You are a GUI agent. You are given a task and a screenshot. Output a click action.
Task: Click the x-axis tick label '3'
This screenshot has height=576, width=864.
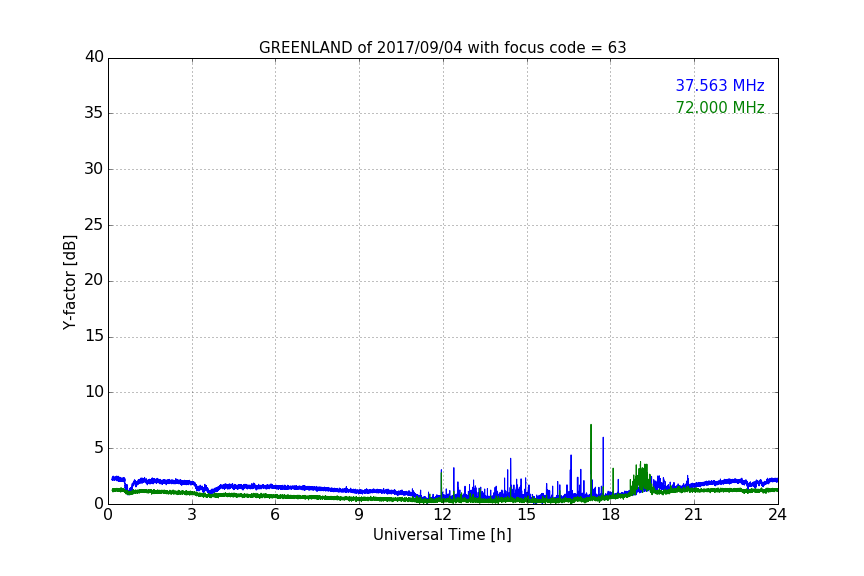(x=192, y=515)
